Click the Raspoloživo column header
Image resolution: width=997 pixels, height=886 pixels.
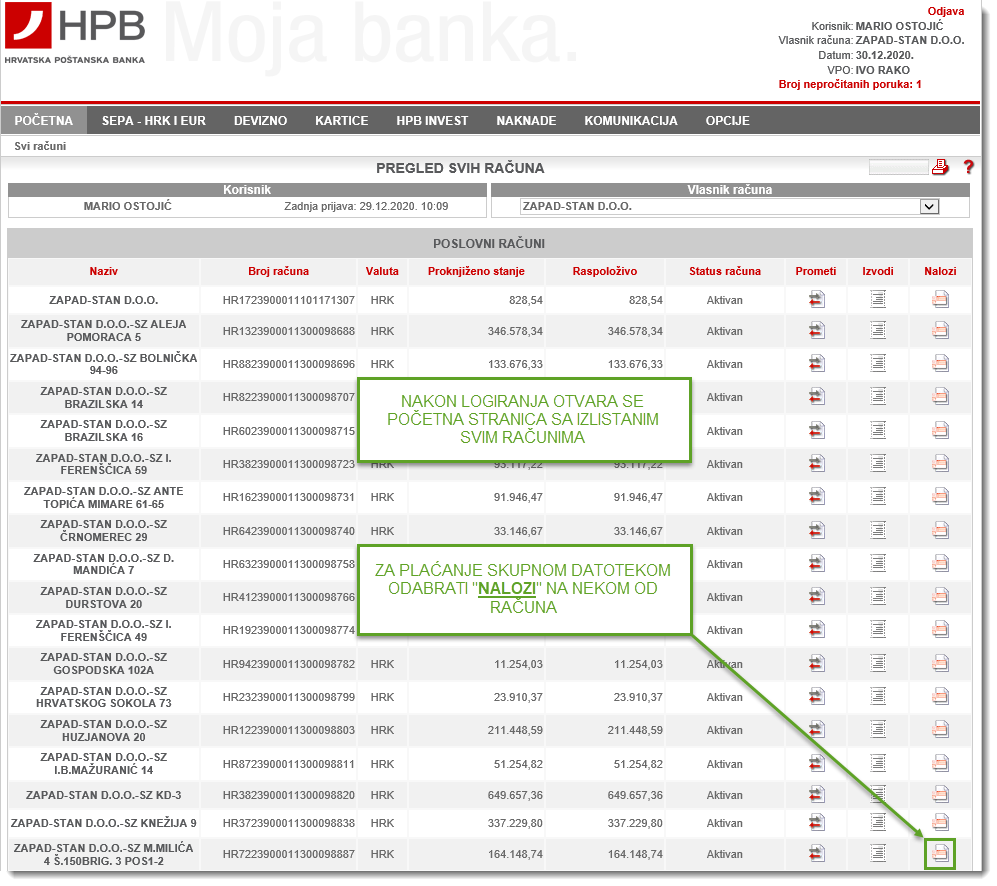tap(605, 271)
